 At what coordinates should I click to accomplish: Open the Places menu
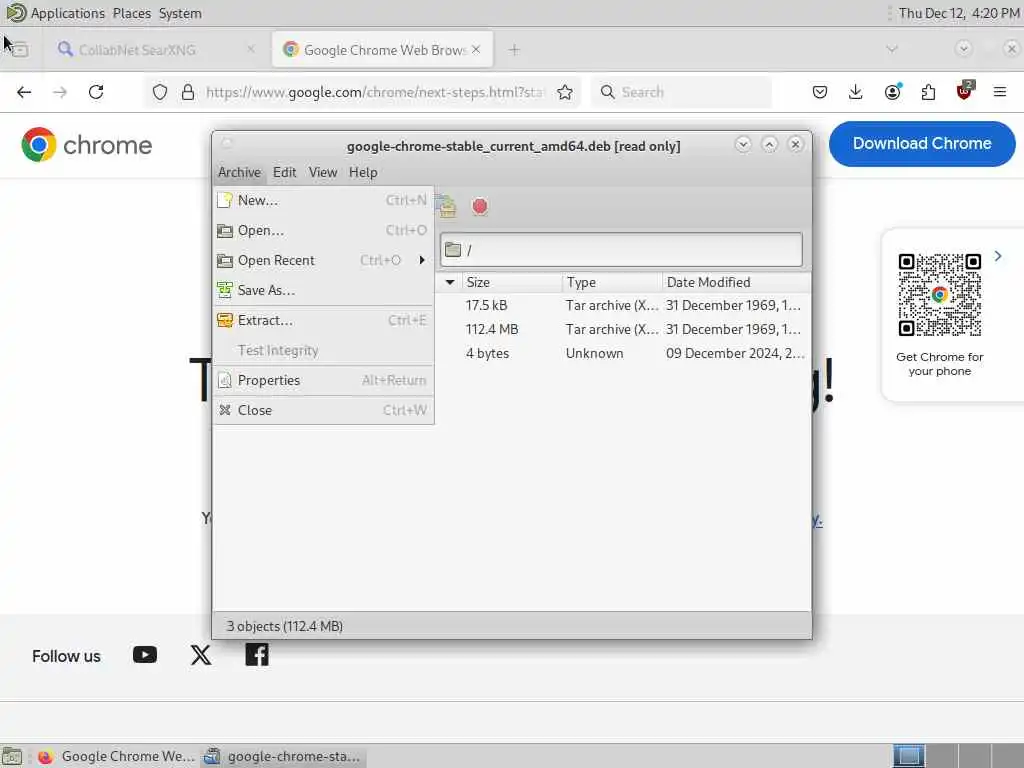tap(131, 13)
